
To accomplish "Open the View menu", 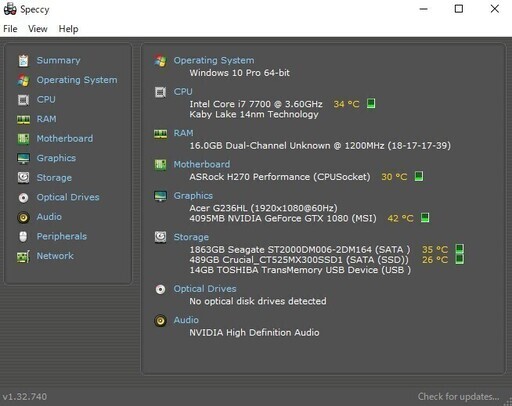I will coord(38,29).
